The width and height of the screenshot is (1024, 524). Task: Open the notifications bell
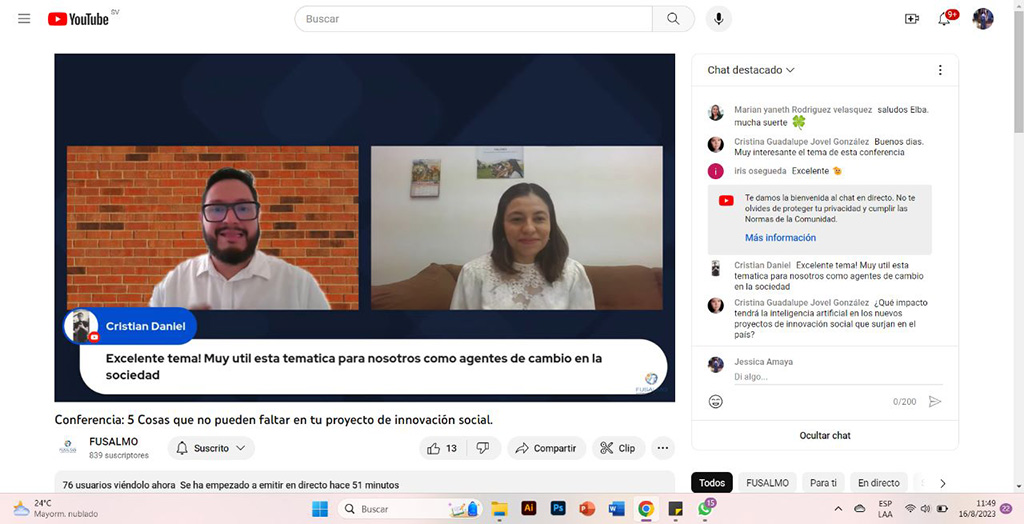944,19
